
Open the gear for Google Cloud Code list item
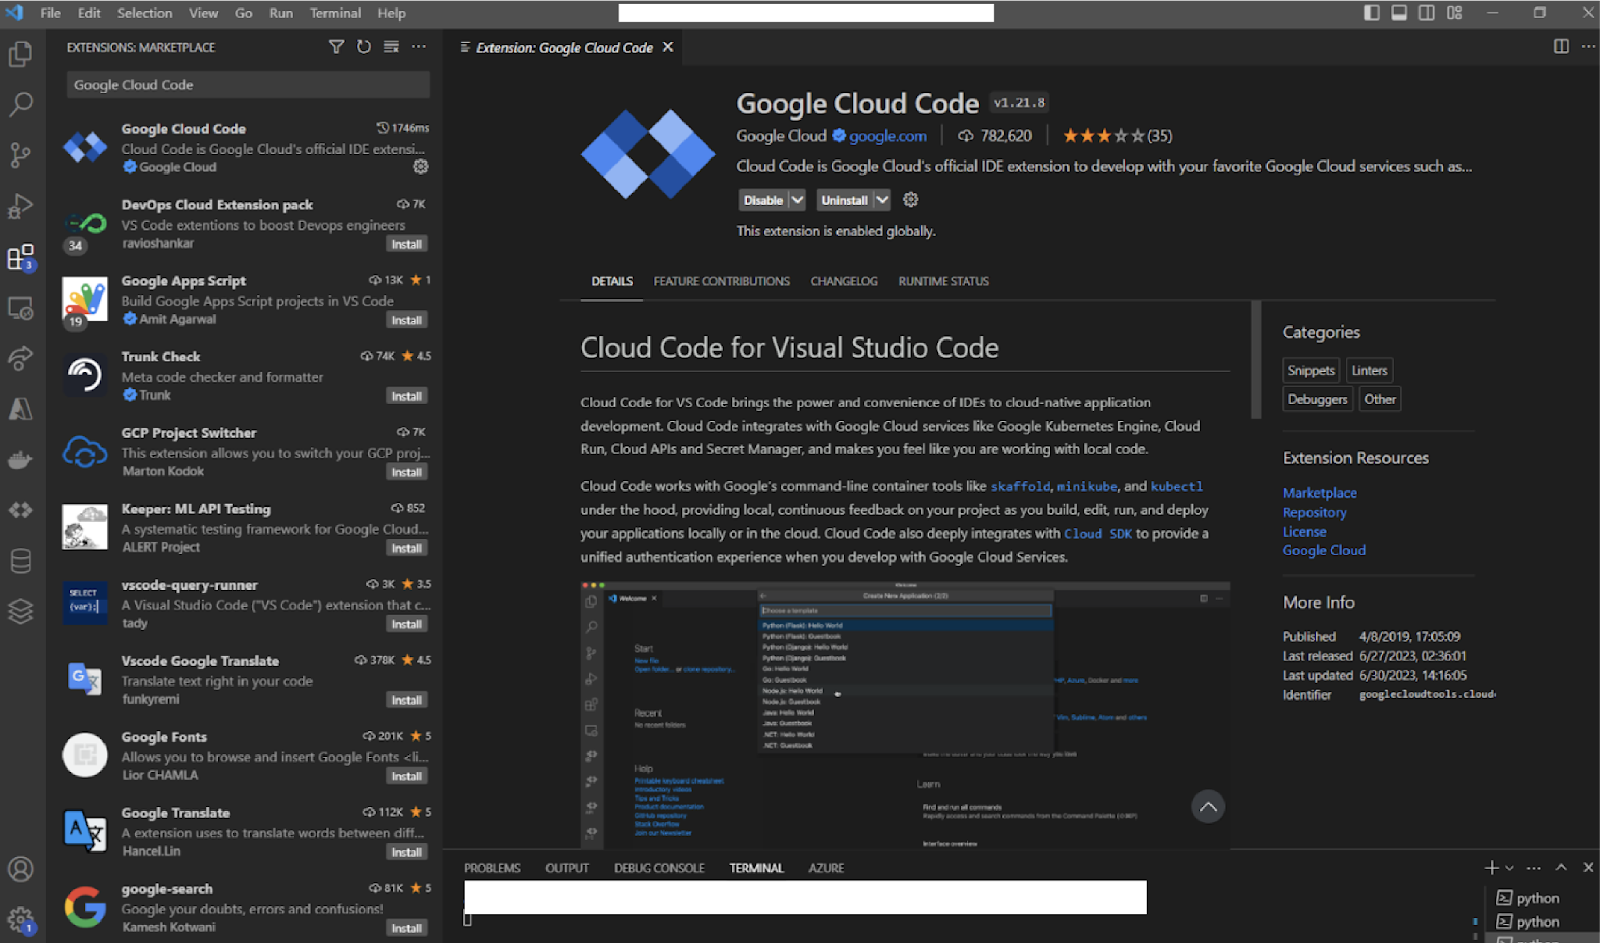coord(421,167)
